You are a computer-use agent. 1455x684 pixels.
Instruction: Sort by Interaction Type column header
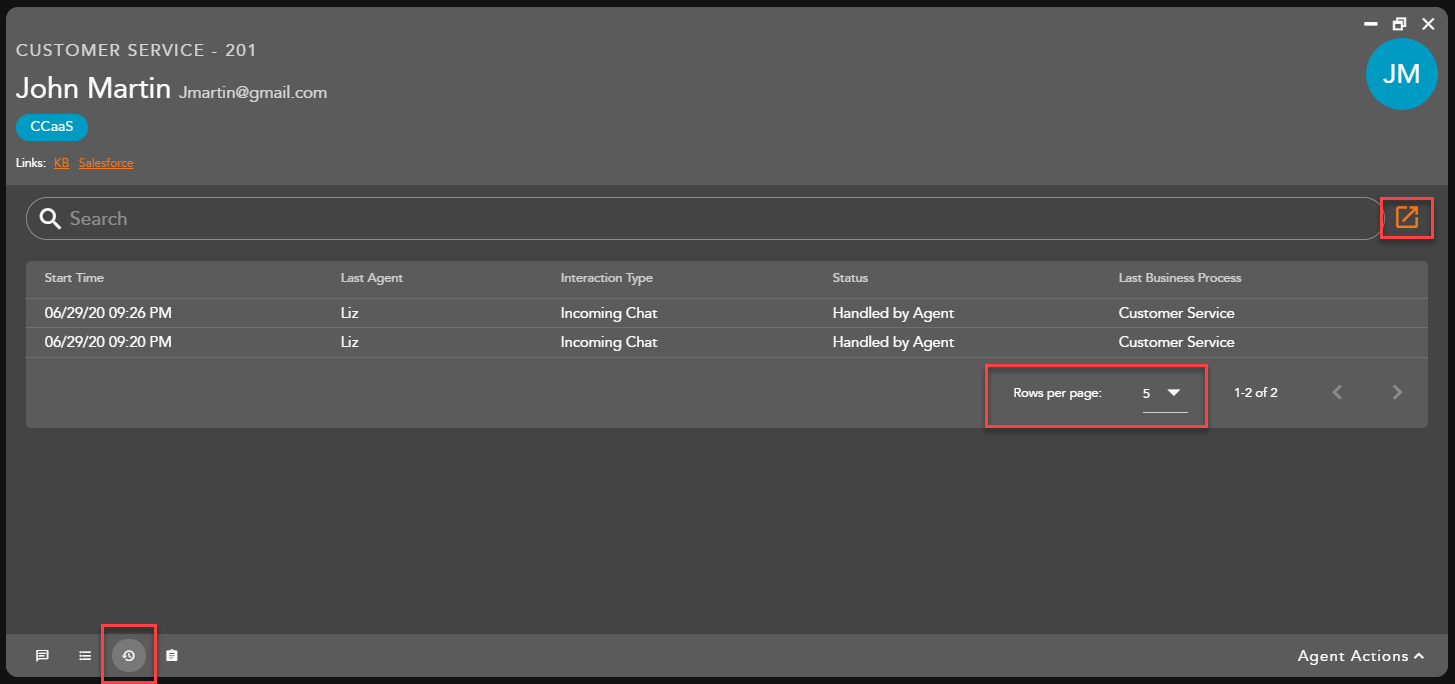[x=606, y=278]
